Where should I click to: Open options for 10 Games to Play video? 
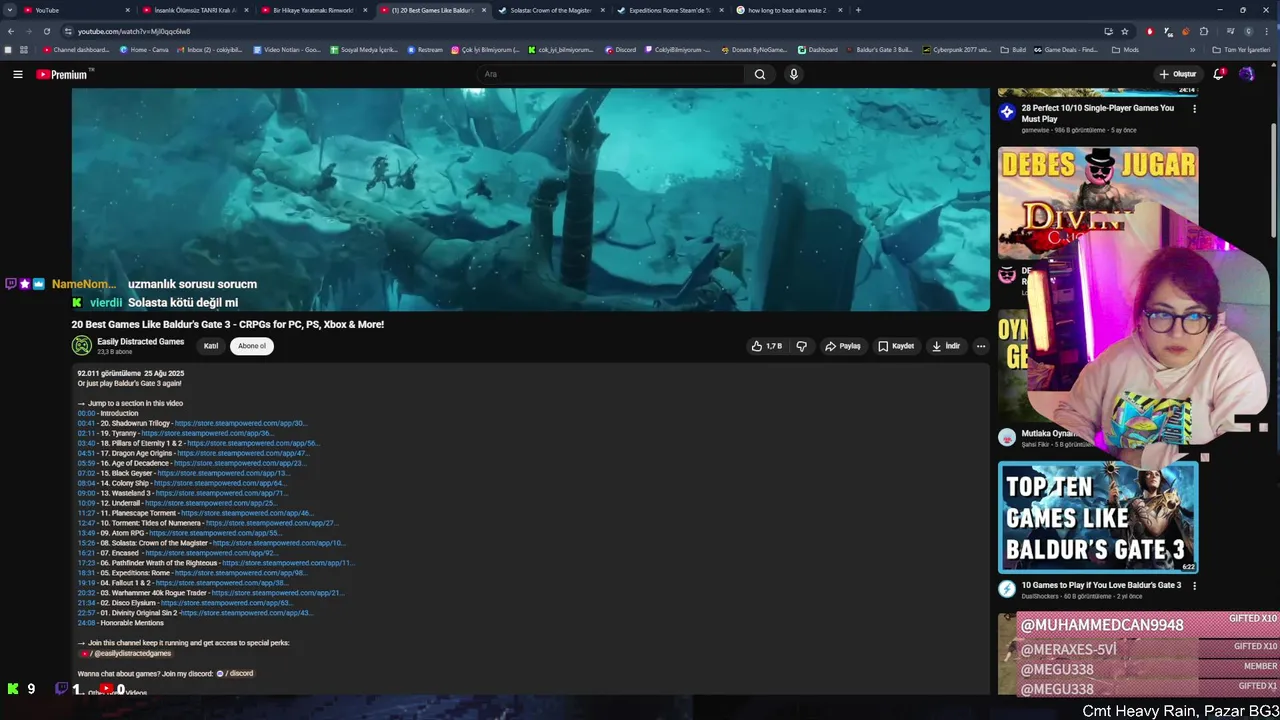click(1194, 586)
